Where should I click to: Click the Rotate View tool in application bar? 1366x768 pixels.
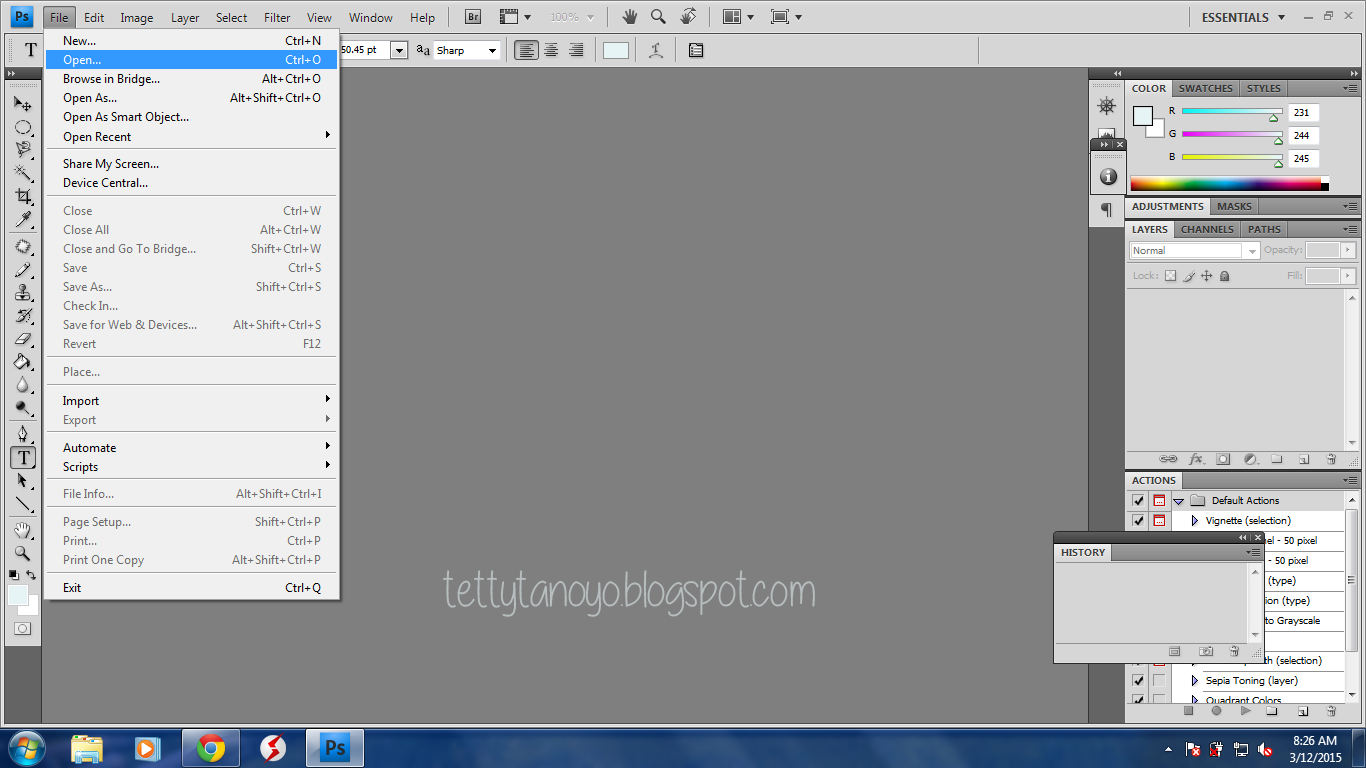[x=688, y=17]
